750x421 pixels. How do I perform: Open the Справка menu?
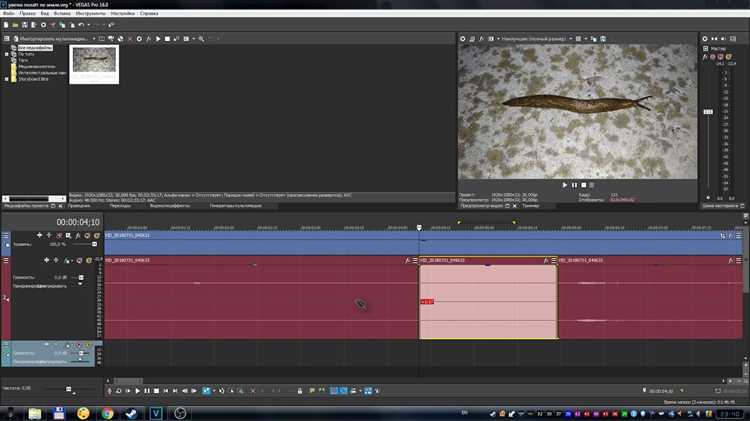click(149, 13)
